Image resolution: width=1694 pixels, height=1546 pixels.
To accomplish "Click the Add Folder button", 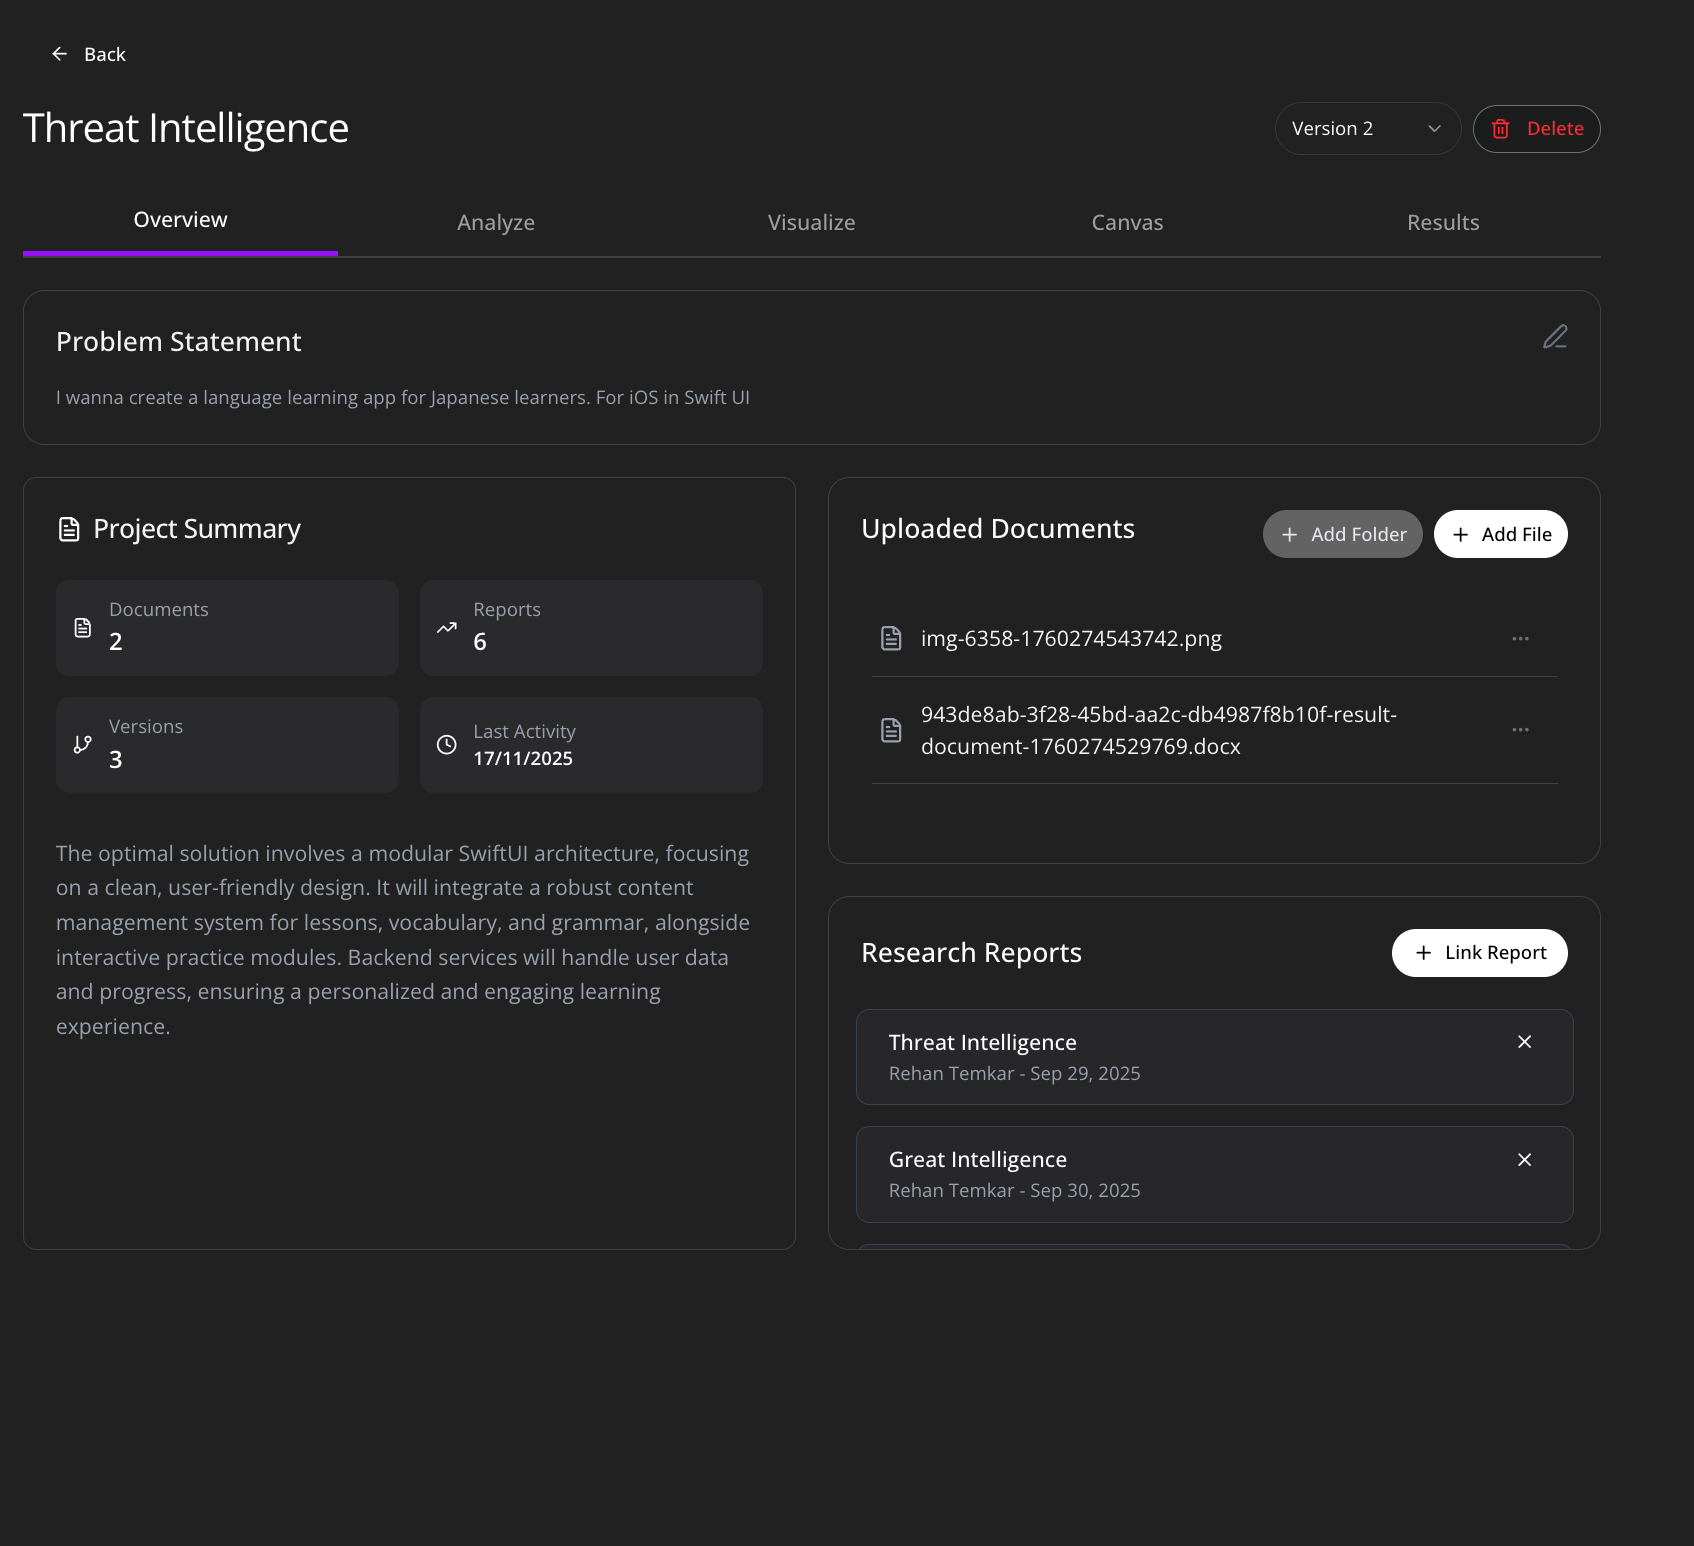I will [x=1342, y=534].
